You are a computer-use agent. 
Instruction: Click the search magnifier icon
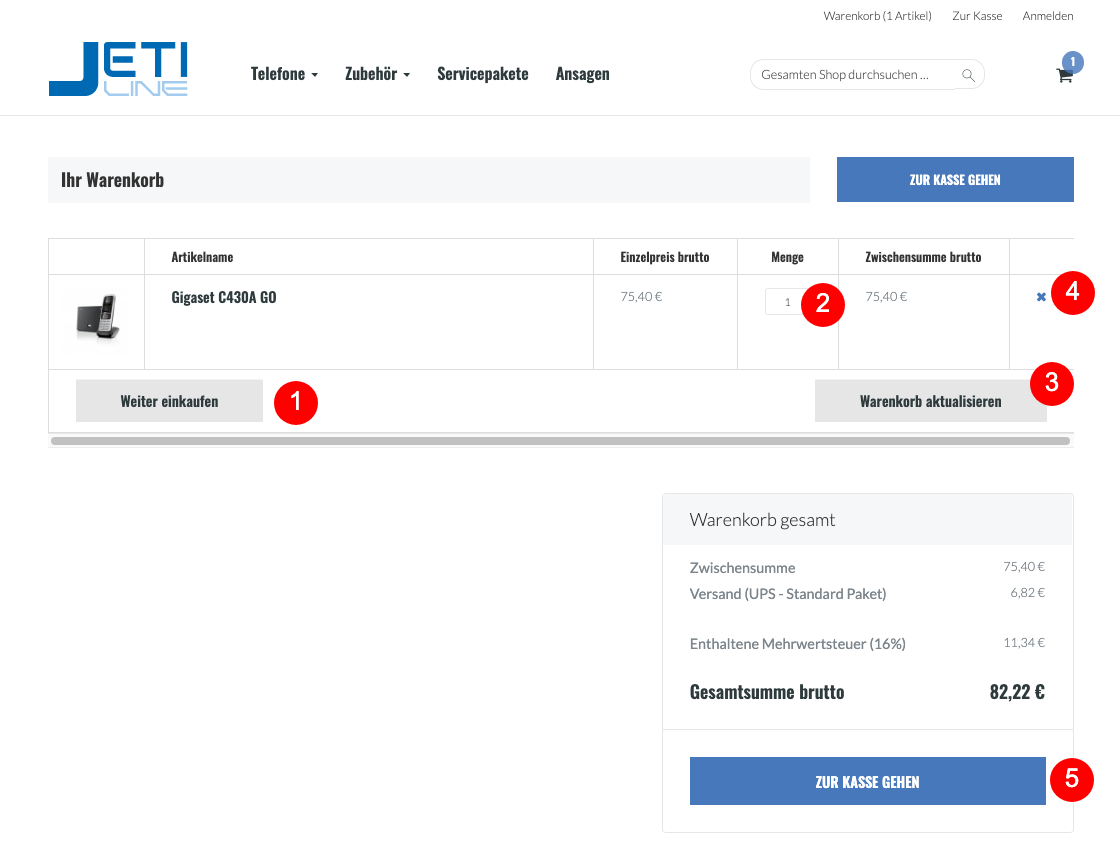[968, 75]
